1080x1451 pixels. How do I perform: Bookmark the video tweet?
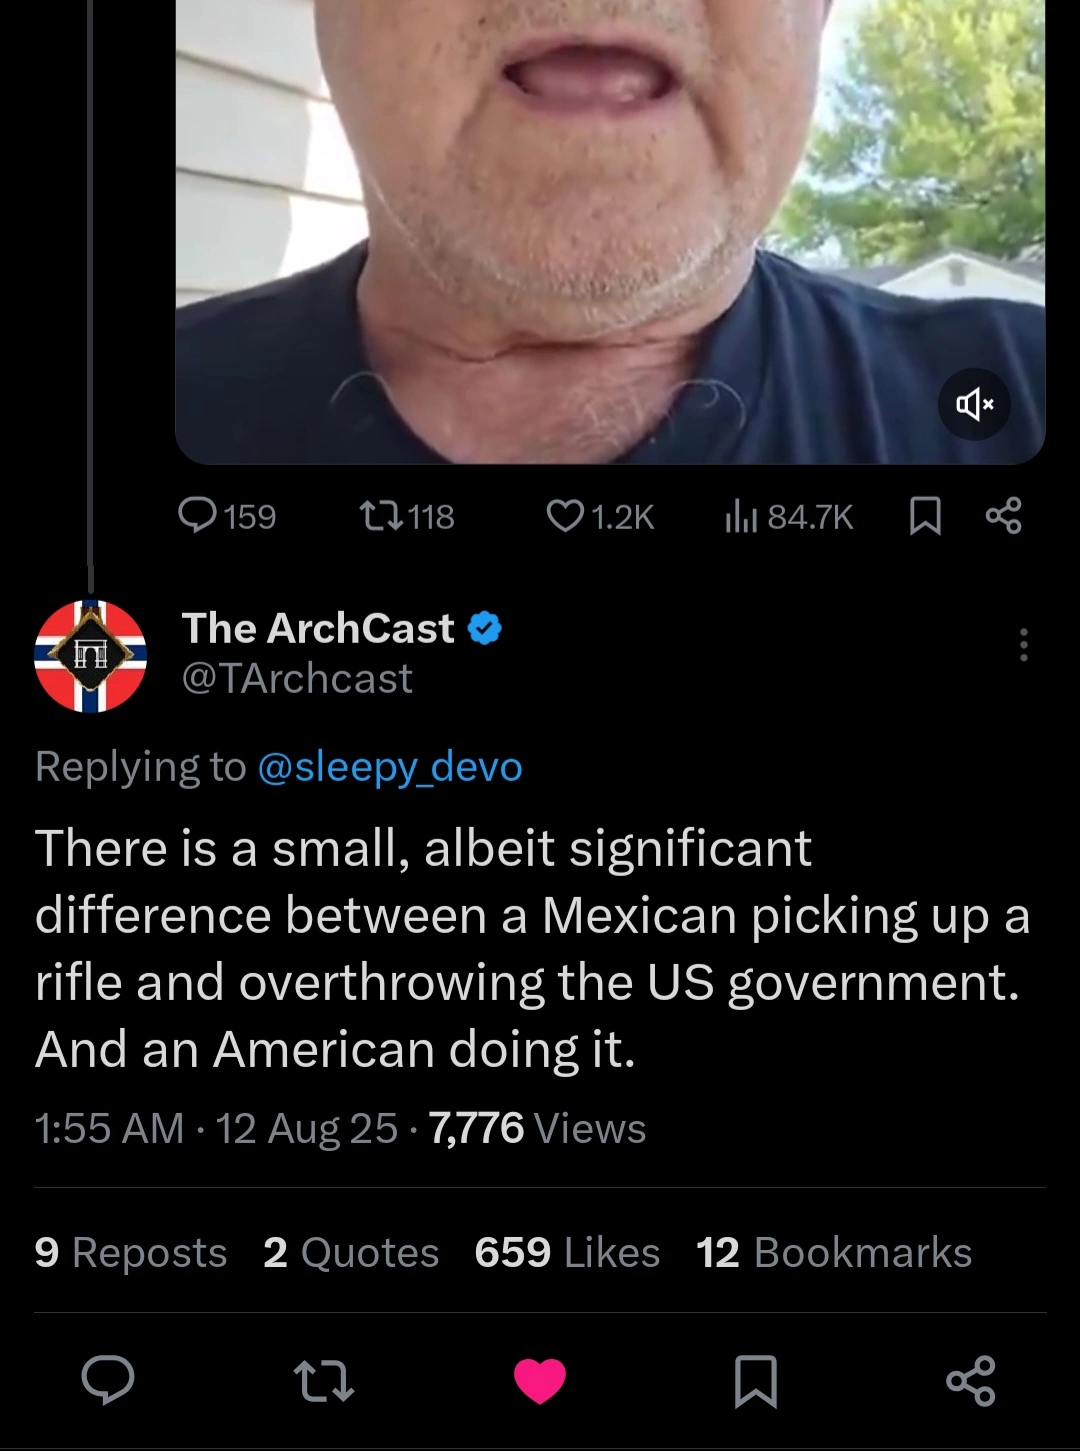point(925,516)
